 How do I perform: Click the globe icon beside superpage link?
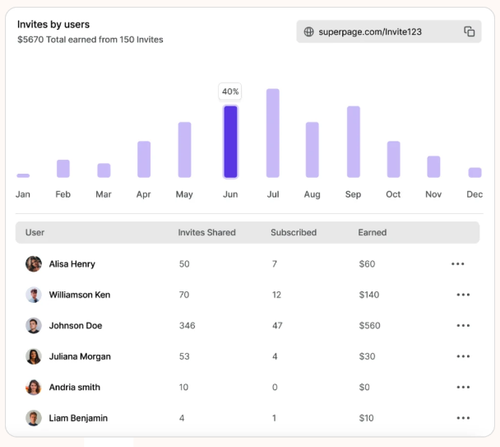point(309,32)
